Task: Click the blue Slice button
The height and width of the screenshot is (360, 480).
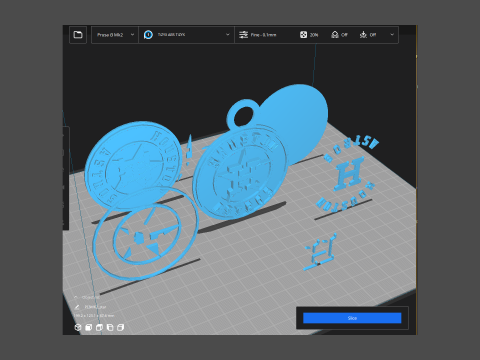Action: pos(352,318)
